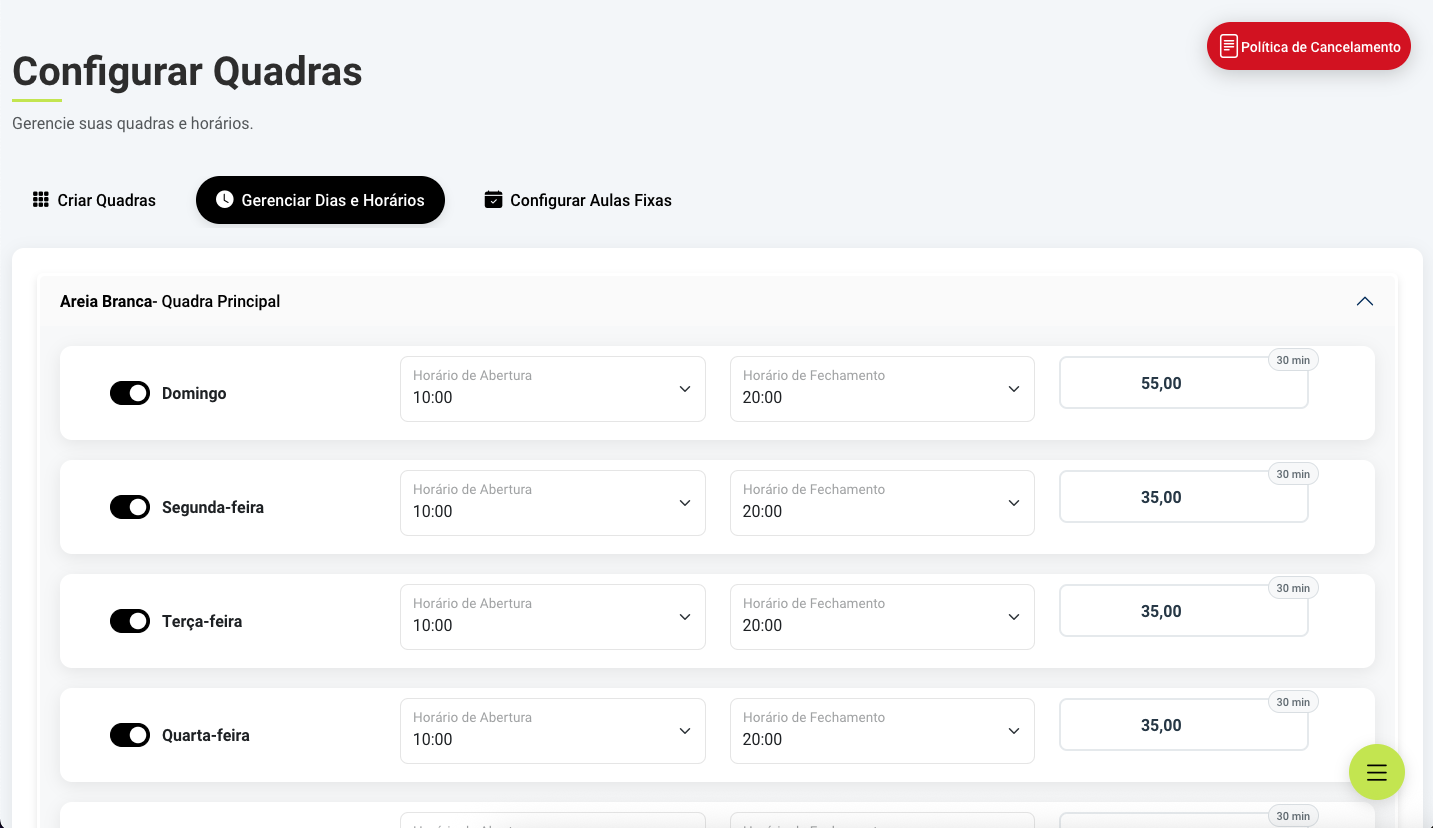Switch to the Criar Quadras tab

tap(94, 200)
